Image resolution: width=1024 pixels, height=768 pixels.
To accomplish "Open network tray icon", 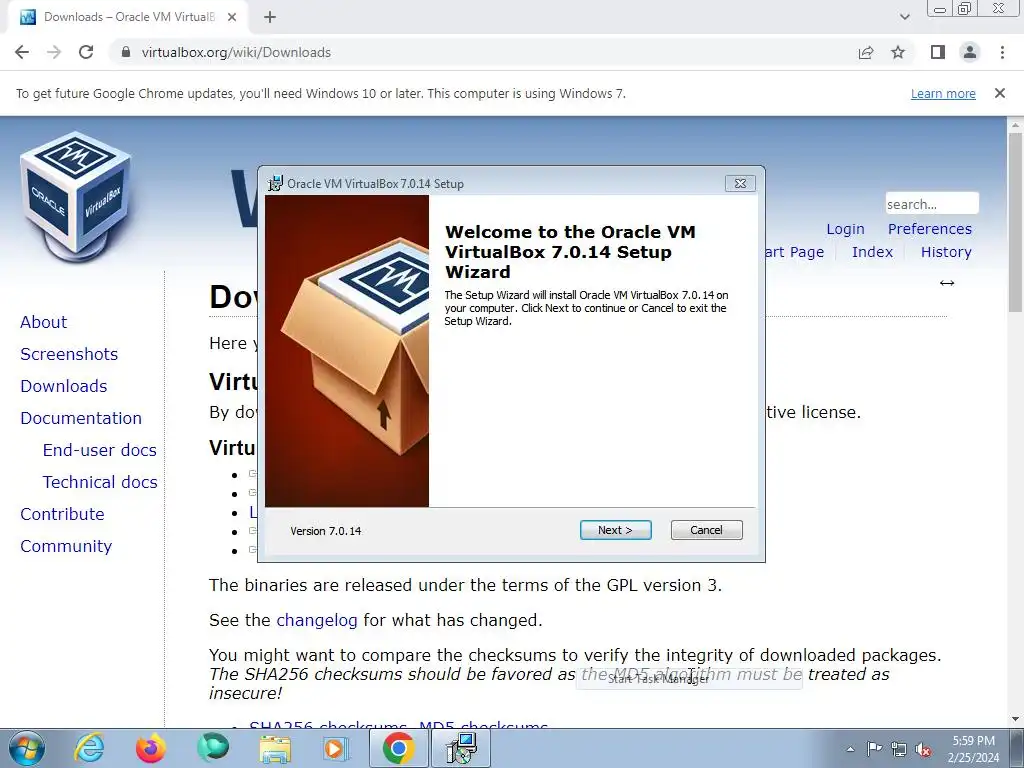I will pyautogui.click(x=899, y=749).
